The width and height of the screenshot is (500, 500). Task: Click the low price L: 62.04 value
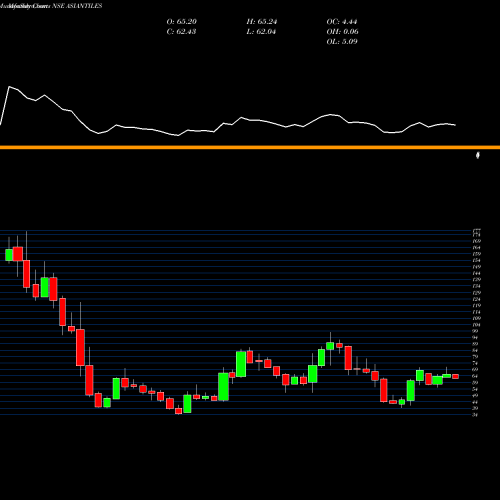(261, 32)
